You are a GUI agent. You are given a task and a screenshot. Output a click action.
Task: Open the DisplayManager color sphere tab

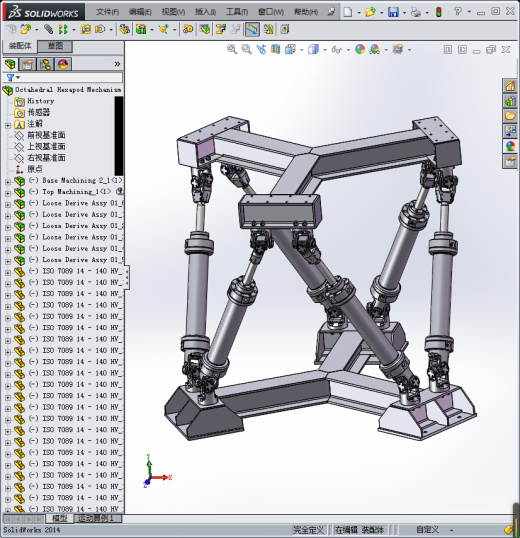63,64
